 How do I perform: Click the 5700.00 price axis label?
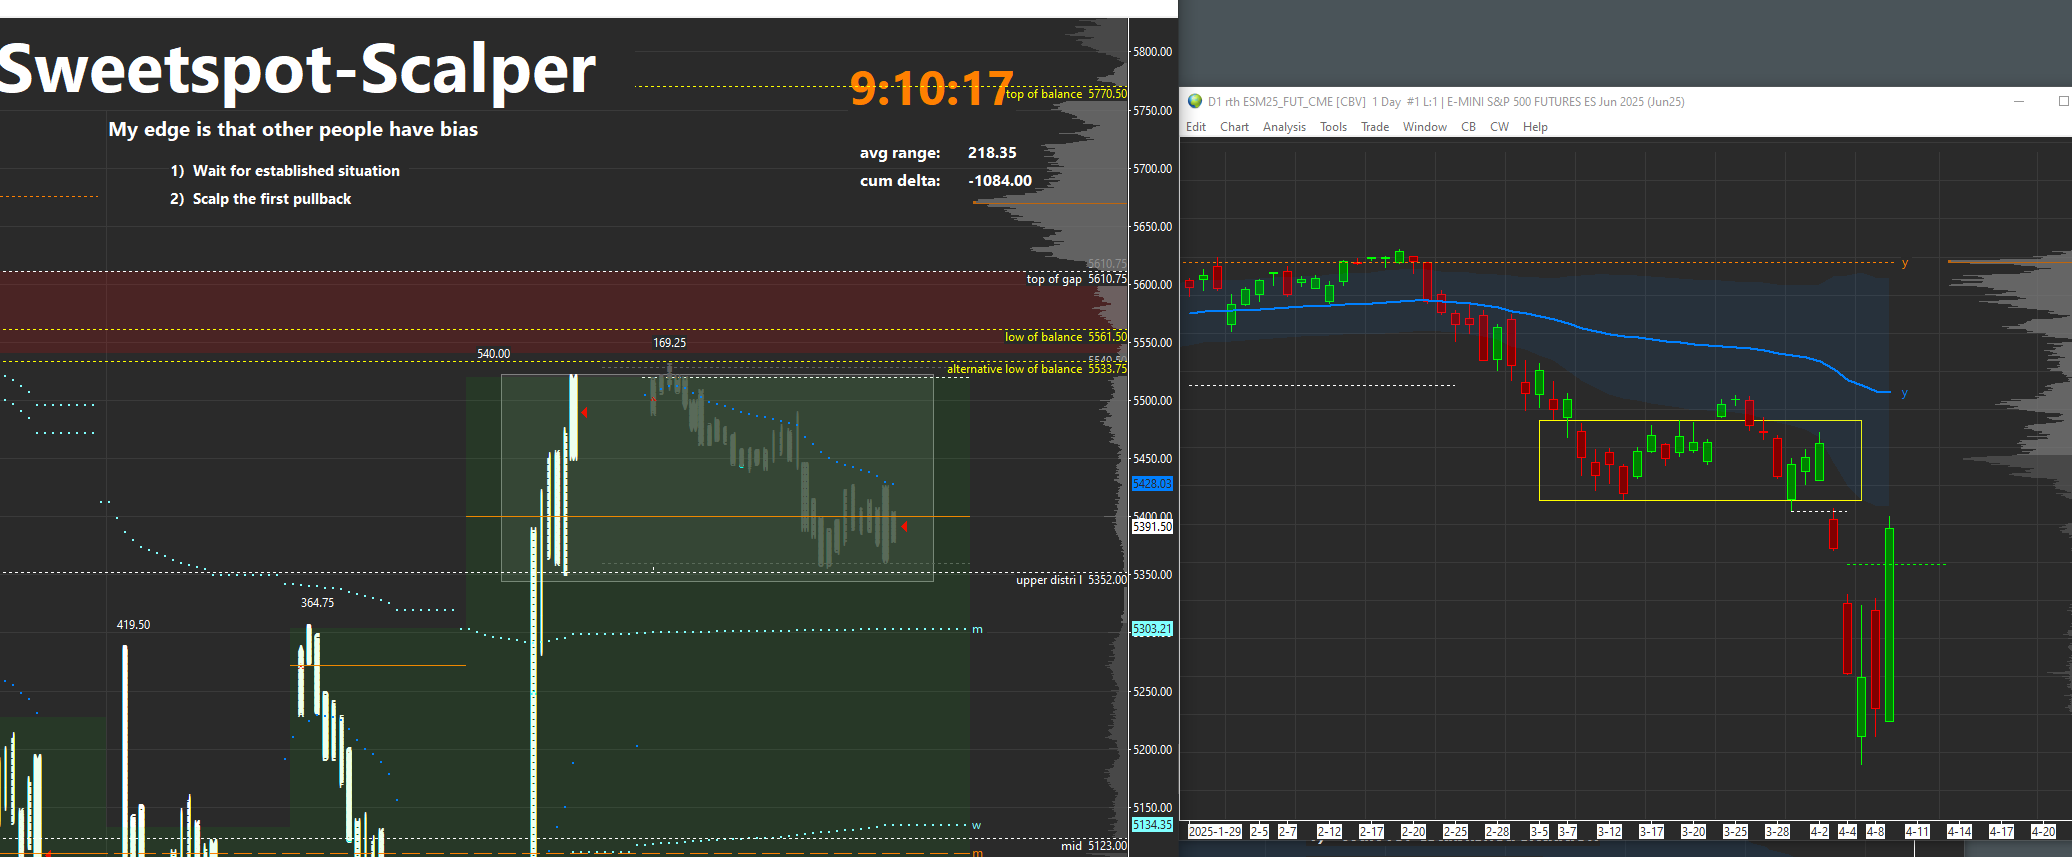pyautogui.click(x=1153, y=168)
